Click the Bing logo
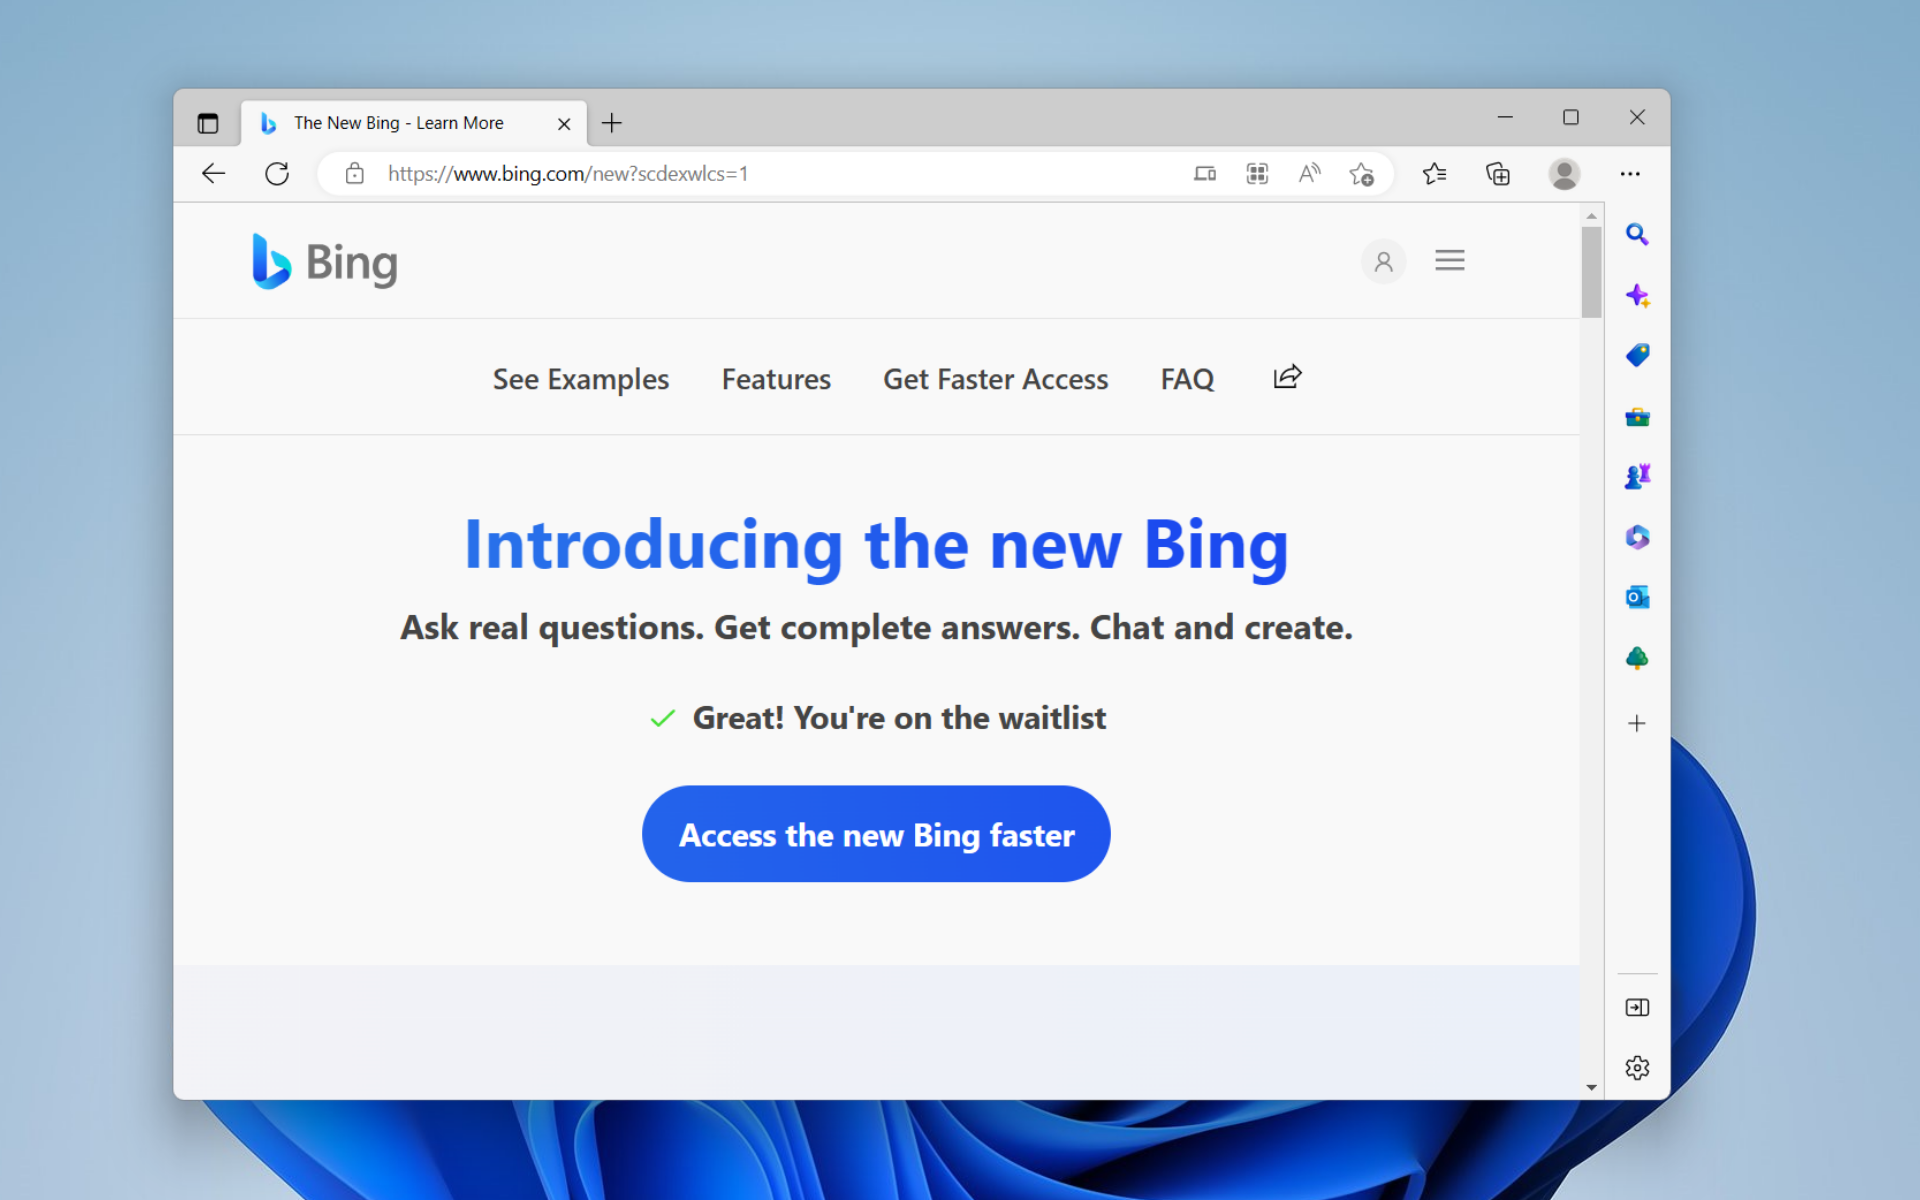 [324, 262]
